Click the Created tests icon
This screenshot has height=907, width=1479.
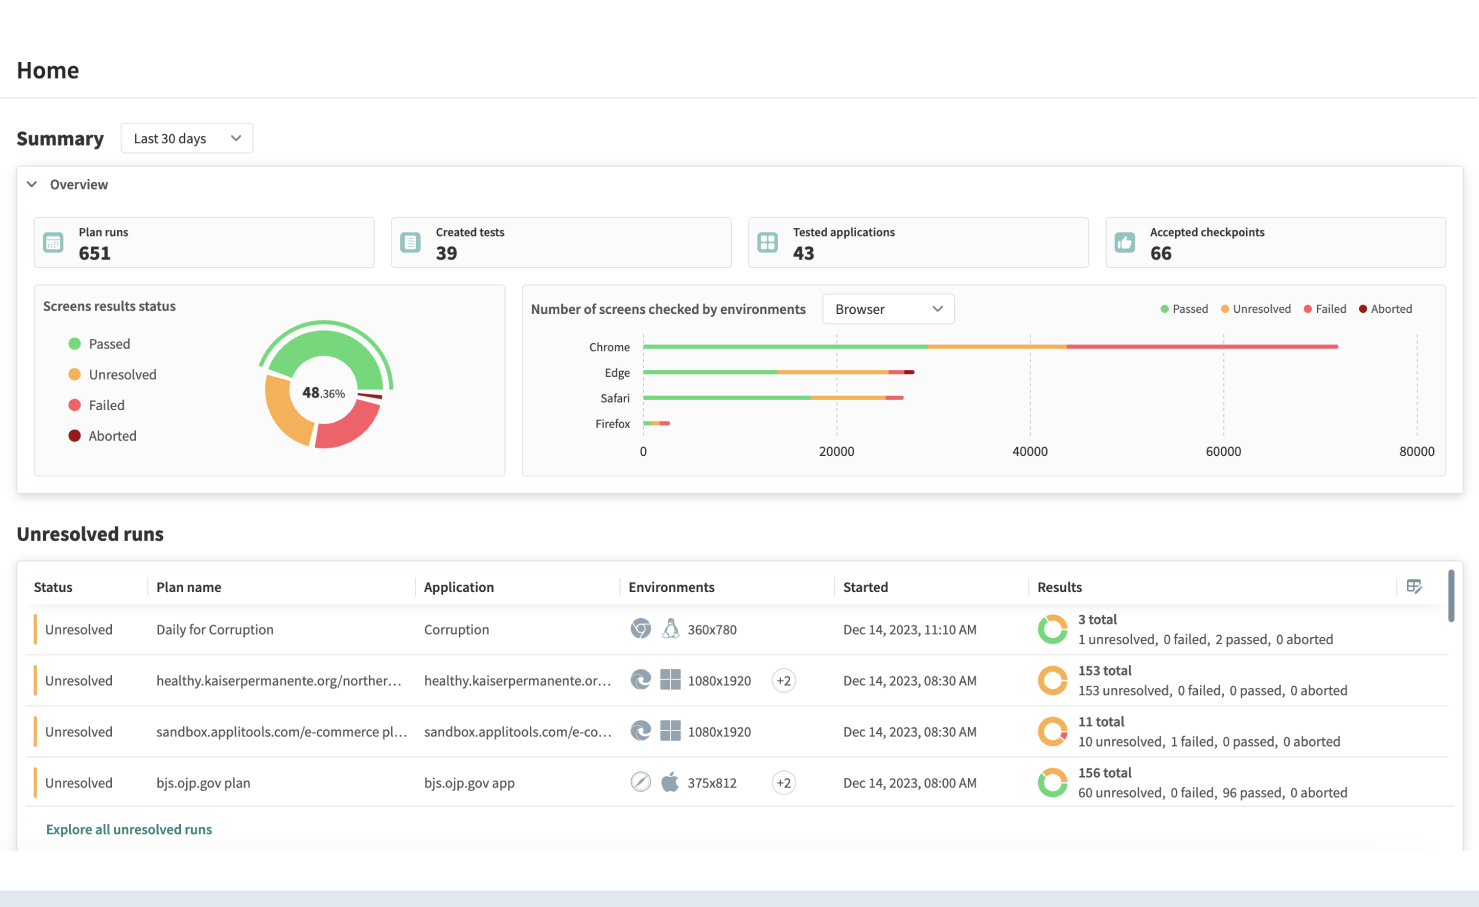(410, 242)
